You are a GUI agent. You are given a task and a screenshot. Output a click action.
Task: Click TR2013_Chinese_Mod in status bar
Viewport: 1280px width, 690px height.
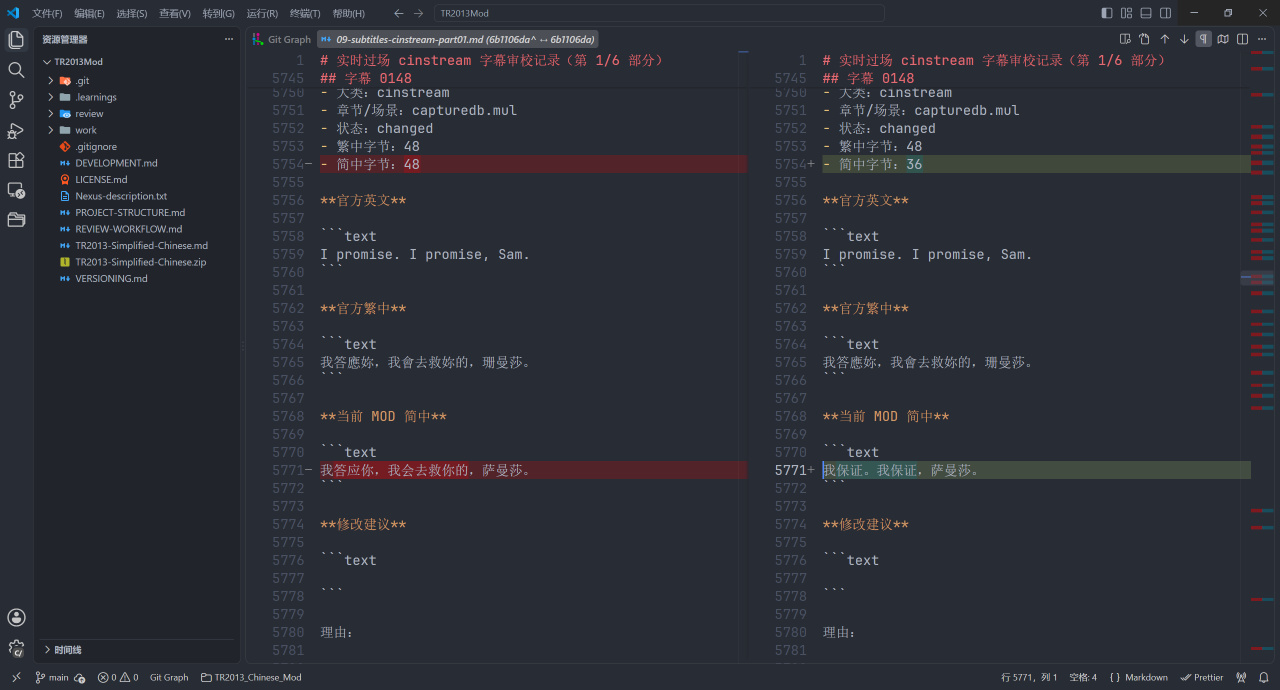pos(251,677)
